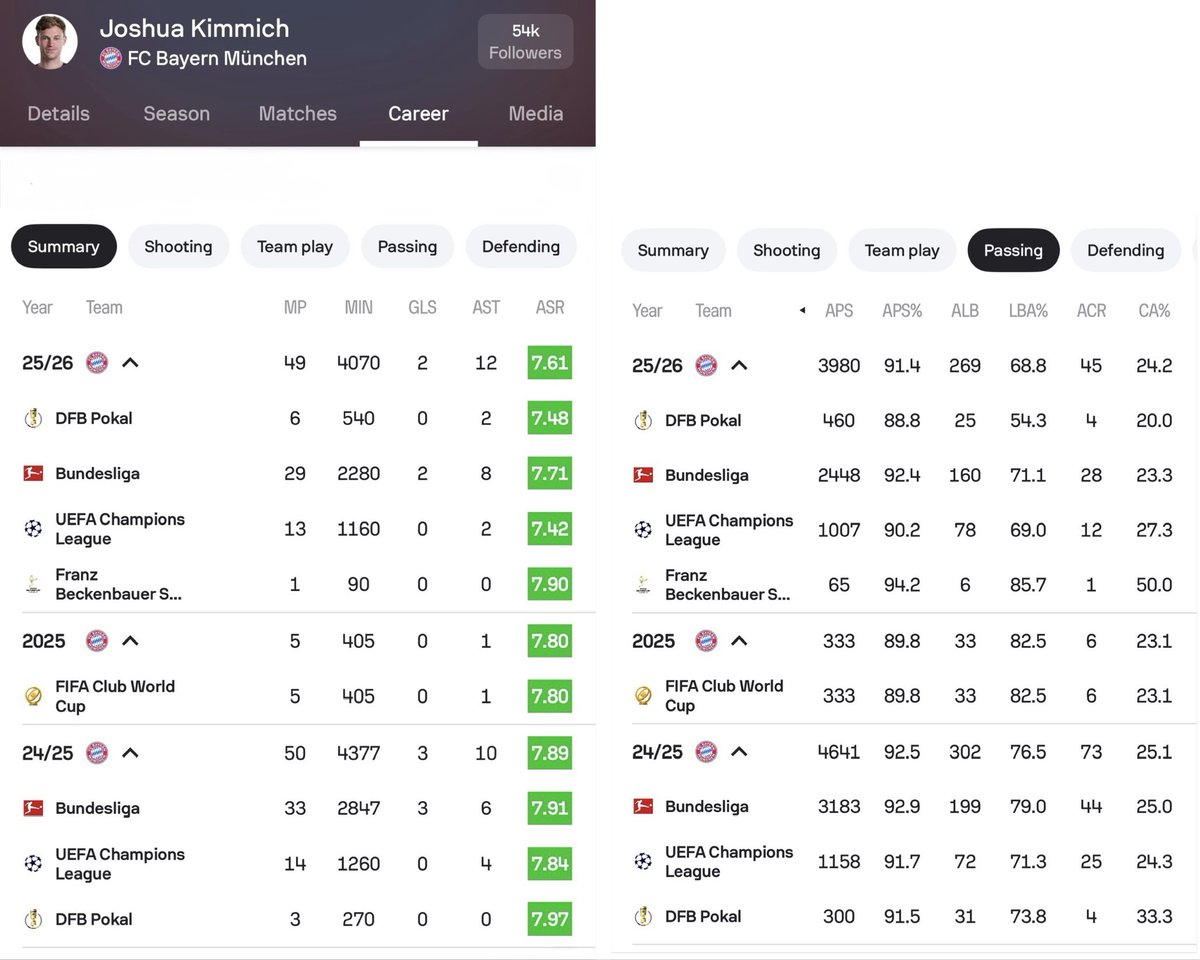Click the MIN column header
This screenshot has width=1200, height=960.
358,307
